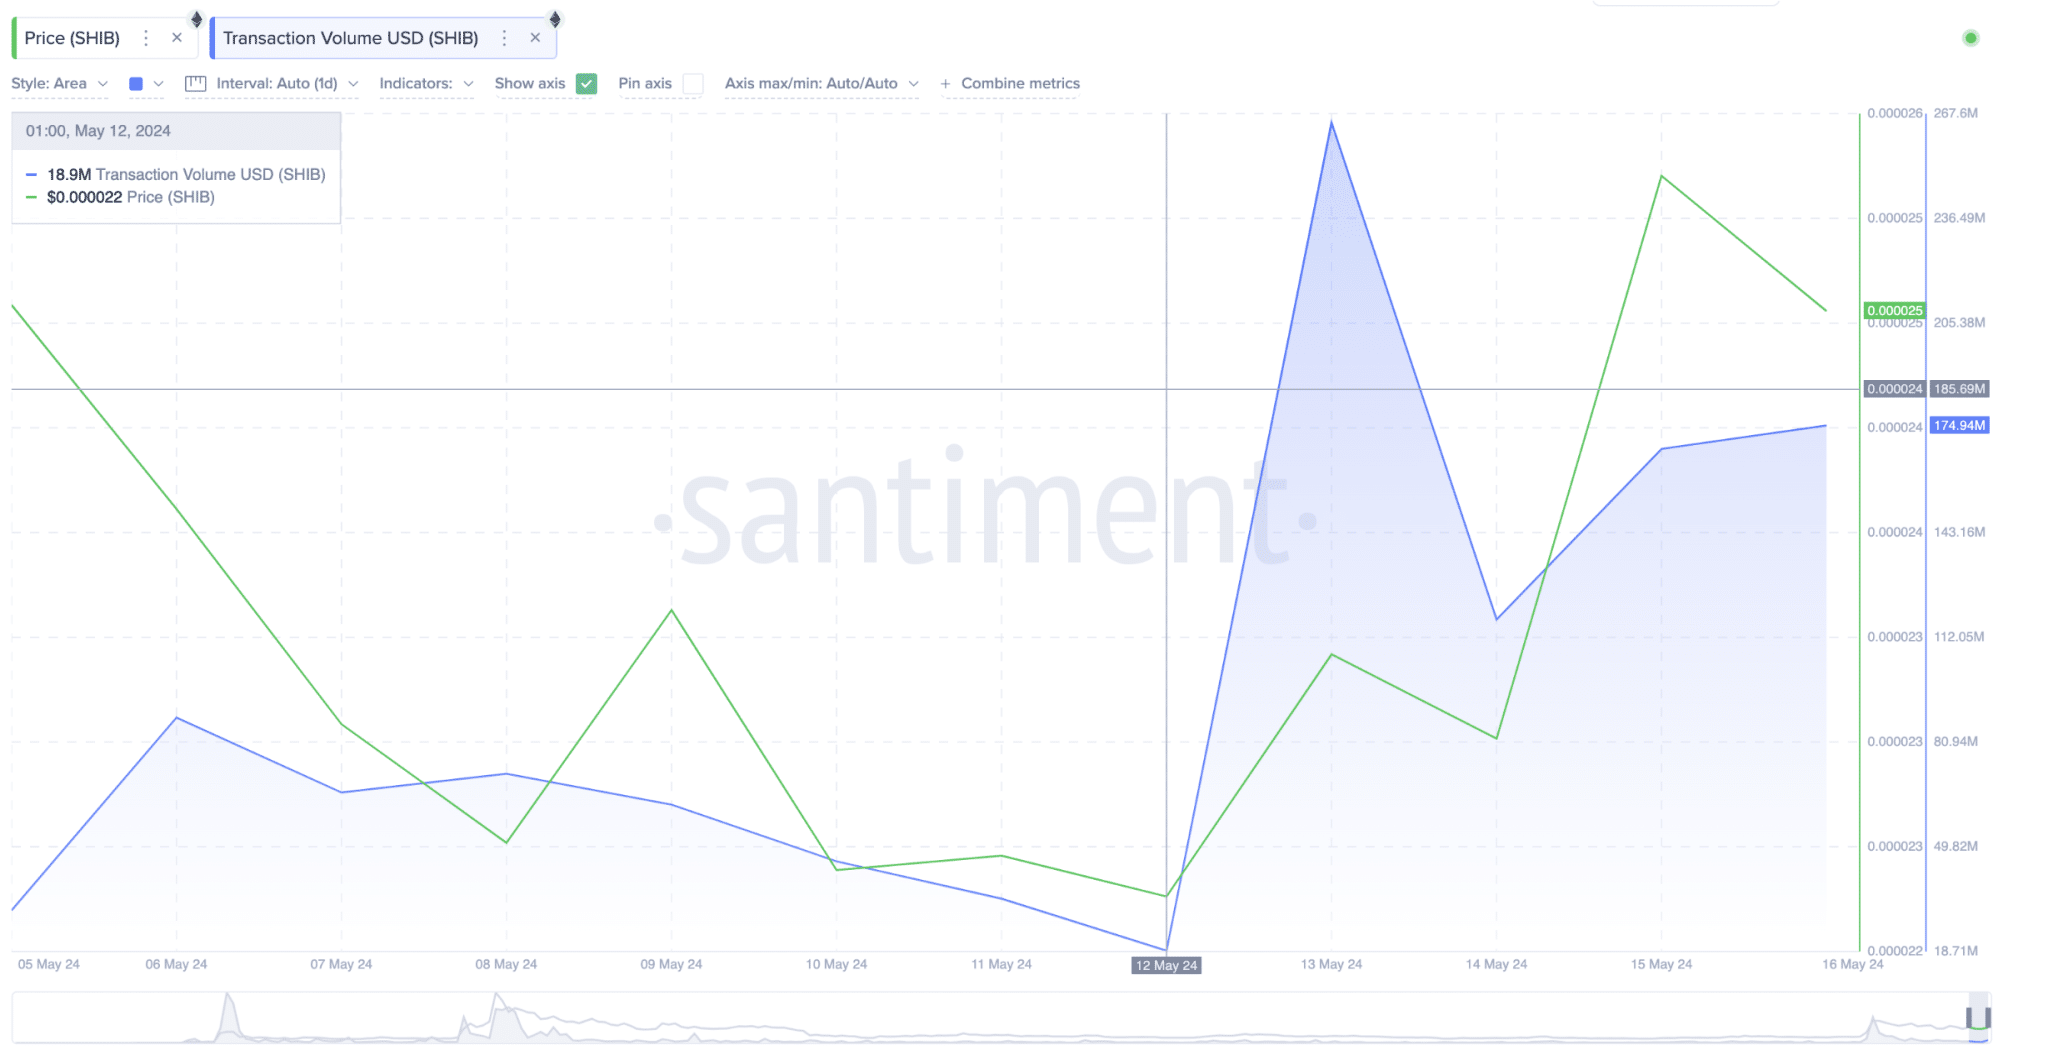Remove the Transaction Volume USD (SHIB) metric
This screenshot has width=2048, height=1055.
coord(535,38)
